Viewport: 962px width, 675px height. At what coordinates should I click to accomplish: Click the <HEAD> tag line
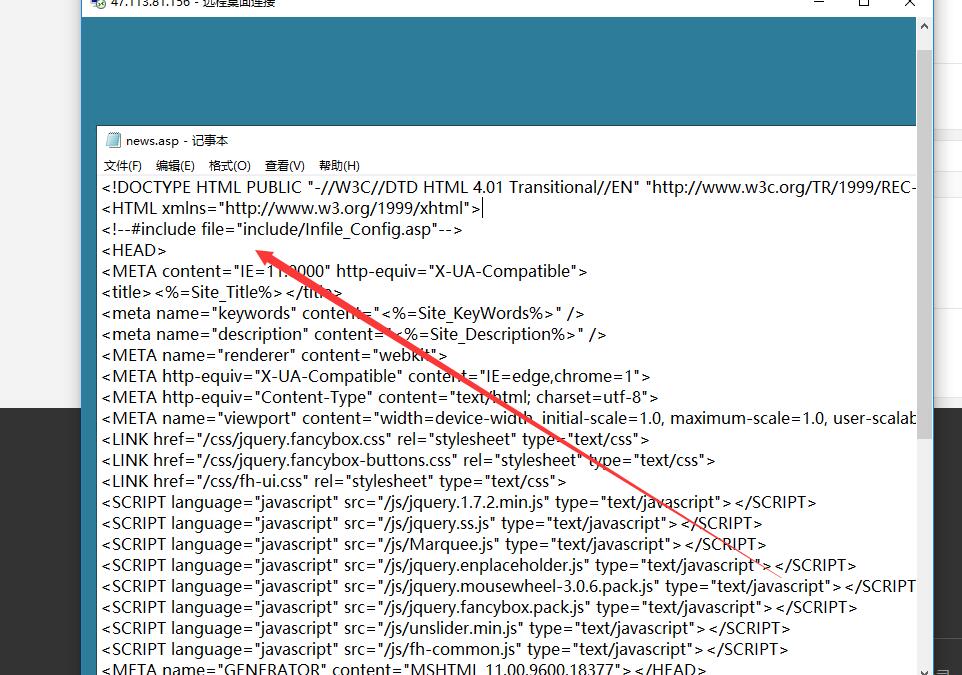click(134, 250)
